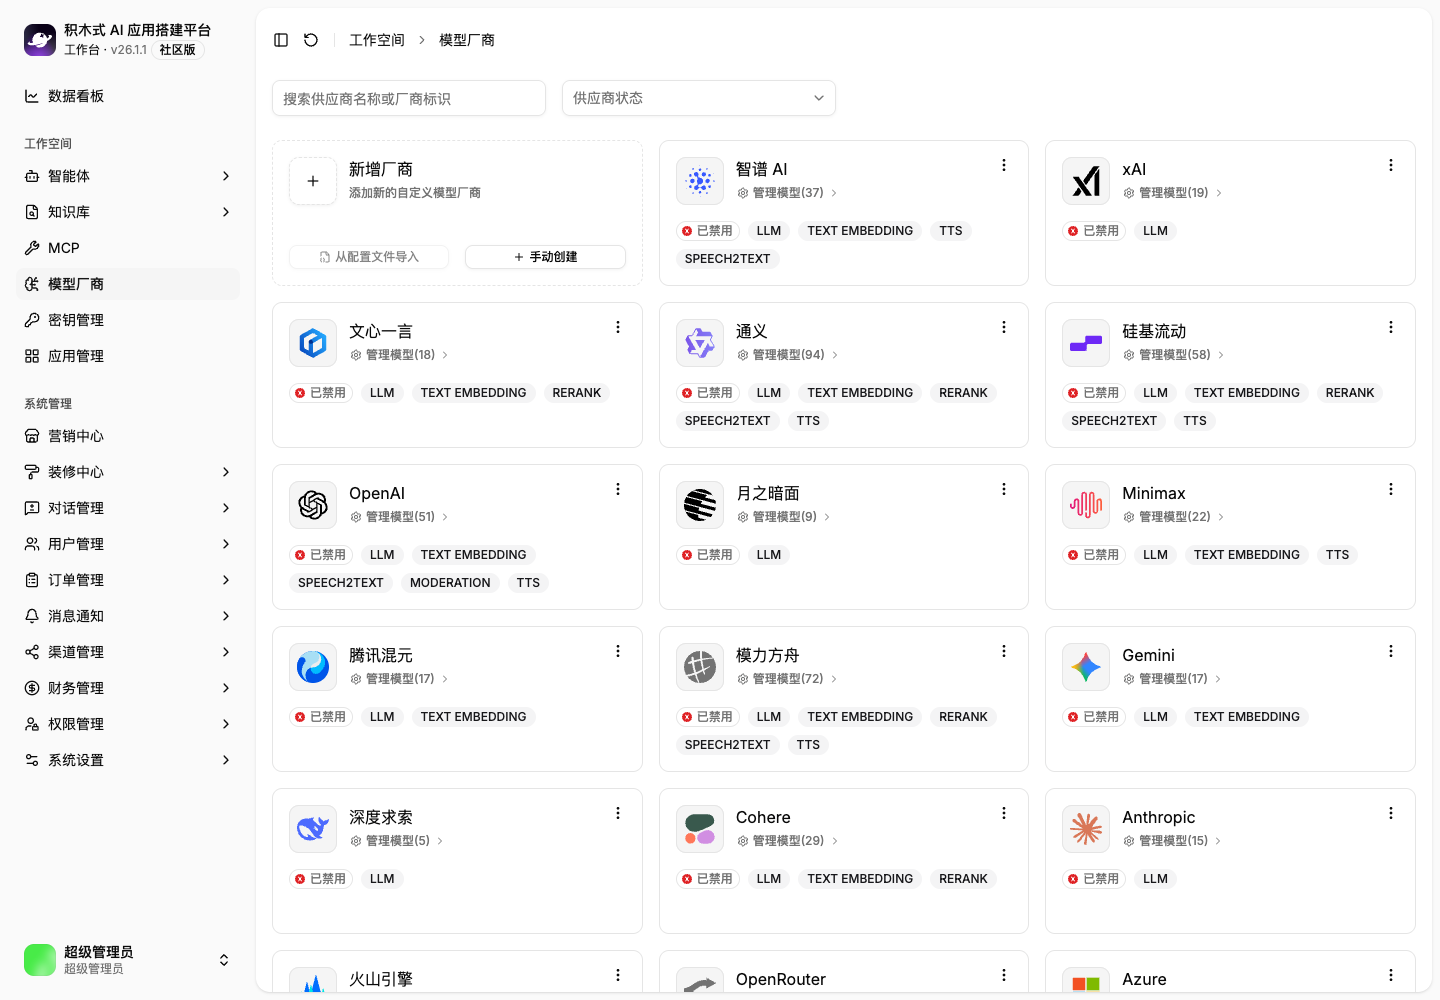
Task: Click 手动创建 button
Action: coord(546,257)
